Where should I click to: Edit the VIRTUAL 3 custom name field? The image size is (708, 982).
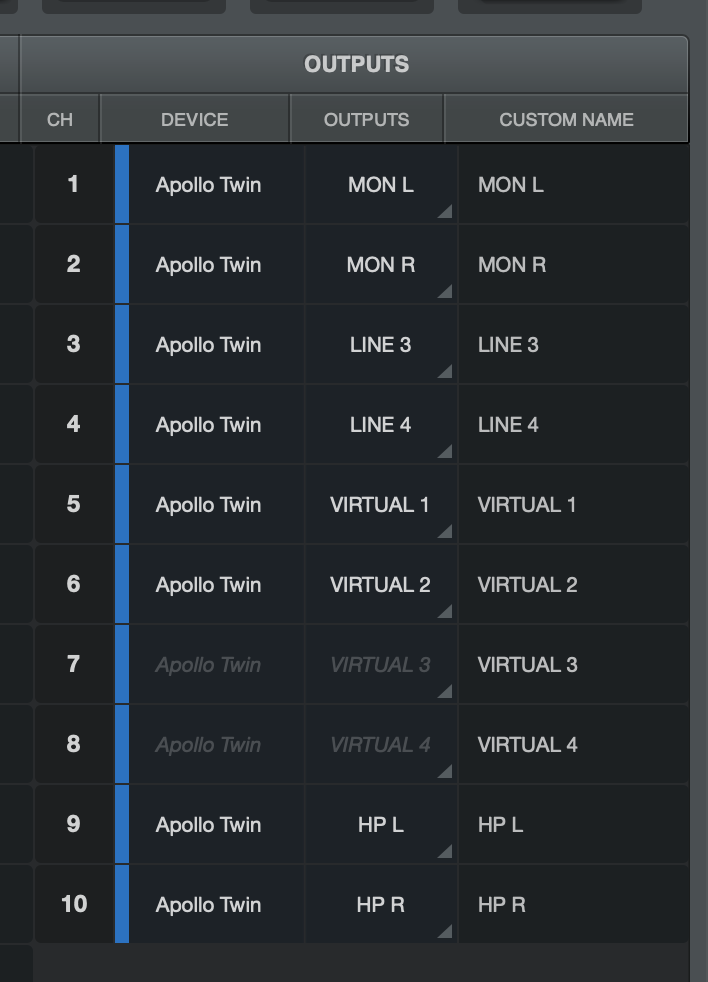[x=573, y=664]
